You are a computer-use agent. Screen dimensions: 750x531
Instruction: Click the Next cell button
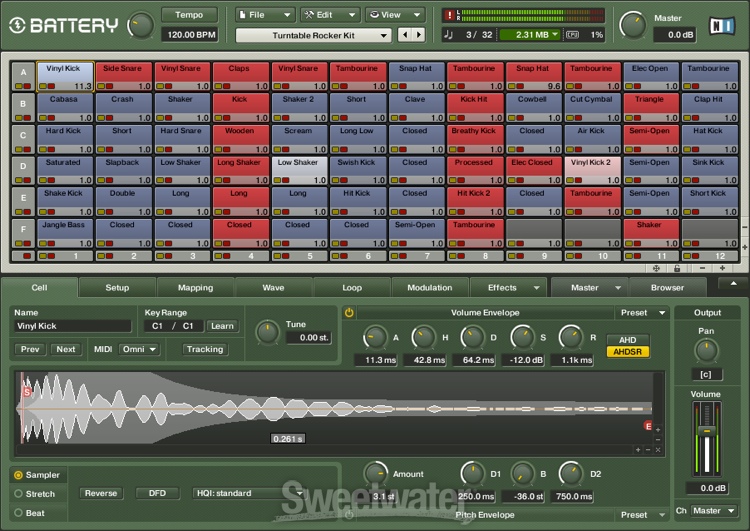[66, 349]
